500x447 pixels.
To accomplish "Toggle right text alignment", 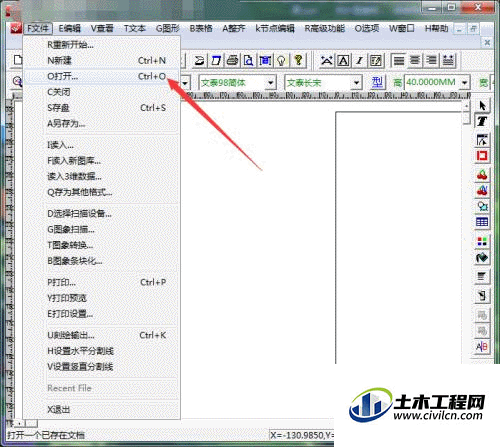I will pos(432,60).
